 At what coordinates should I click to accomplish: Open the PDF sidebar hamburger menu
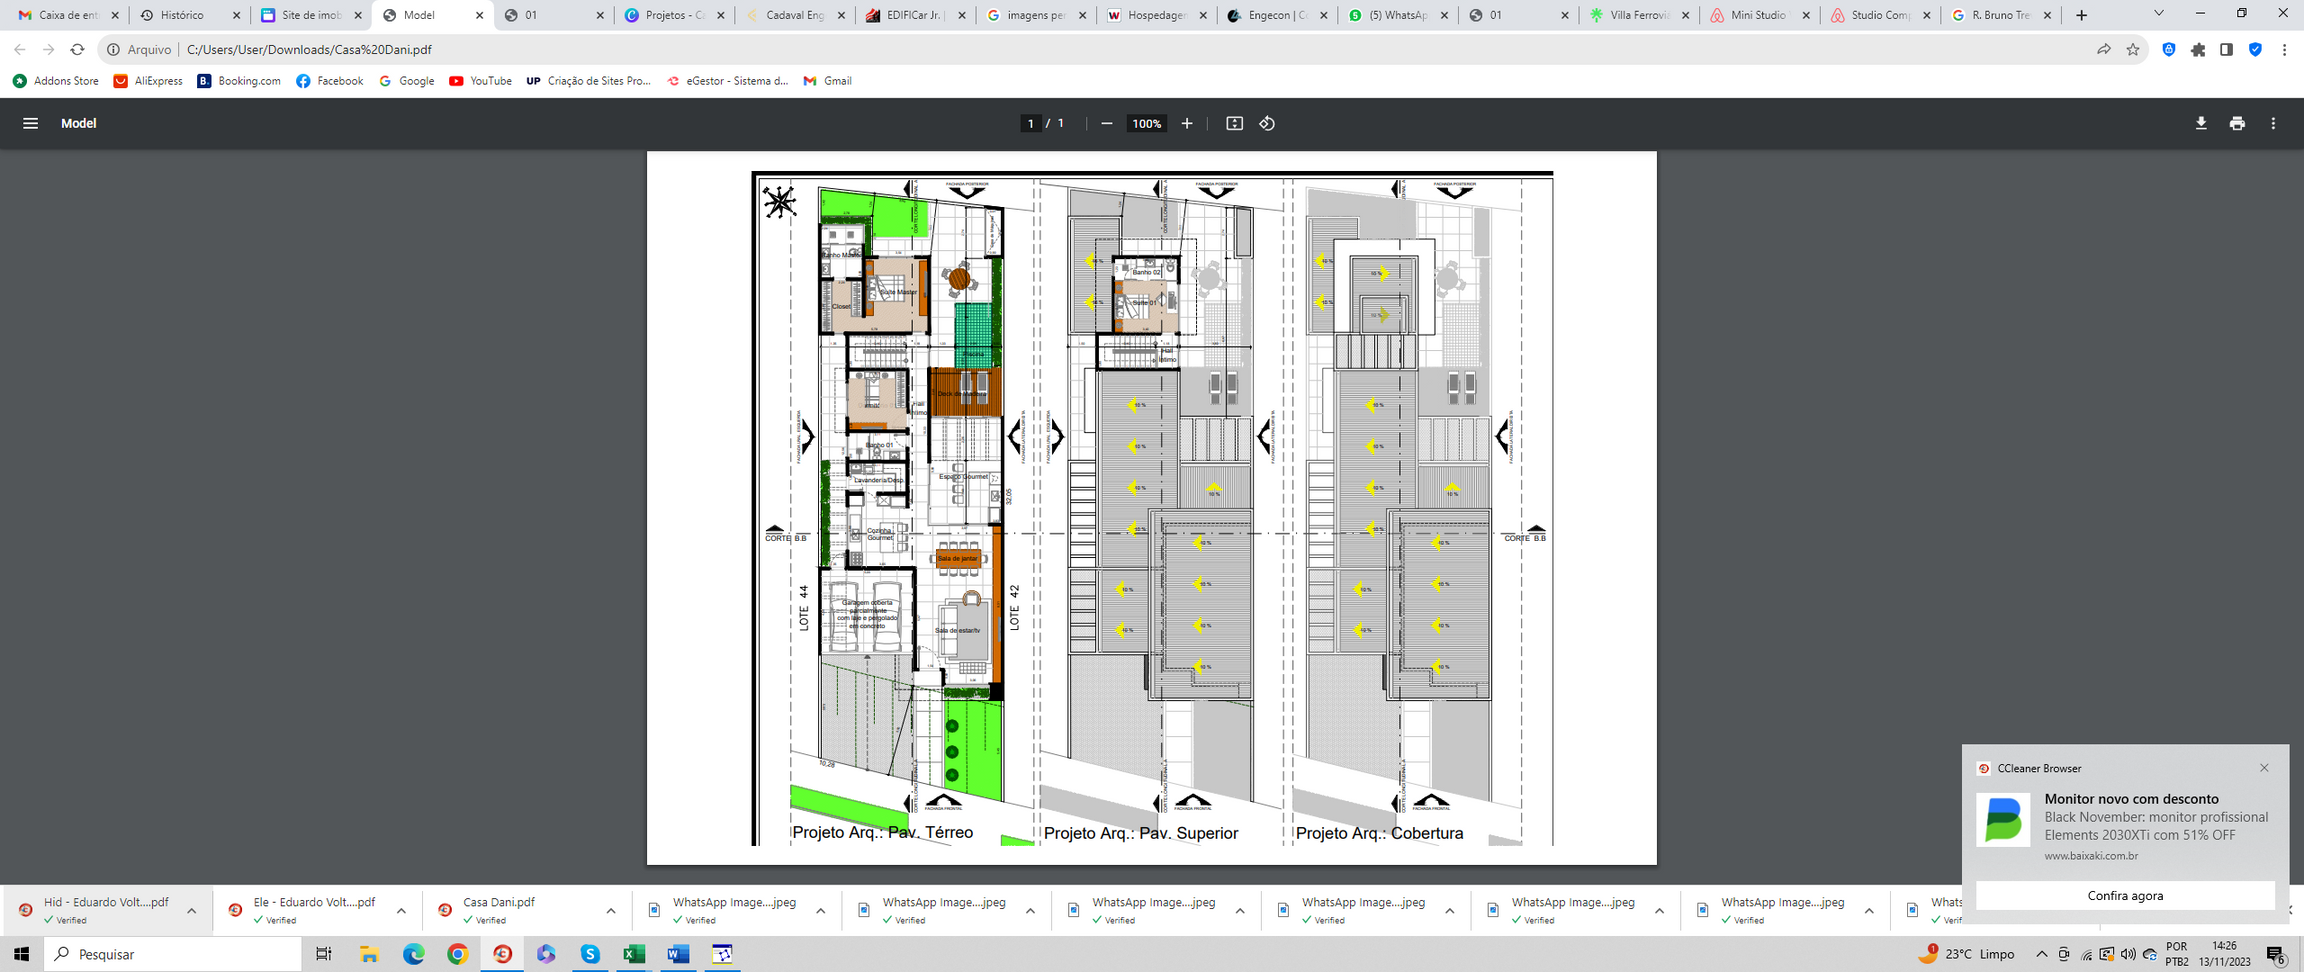[30, 123]
